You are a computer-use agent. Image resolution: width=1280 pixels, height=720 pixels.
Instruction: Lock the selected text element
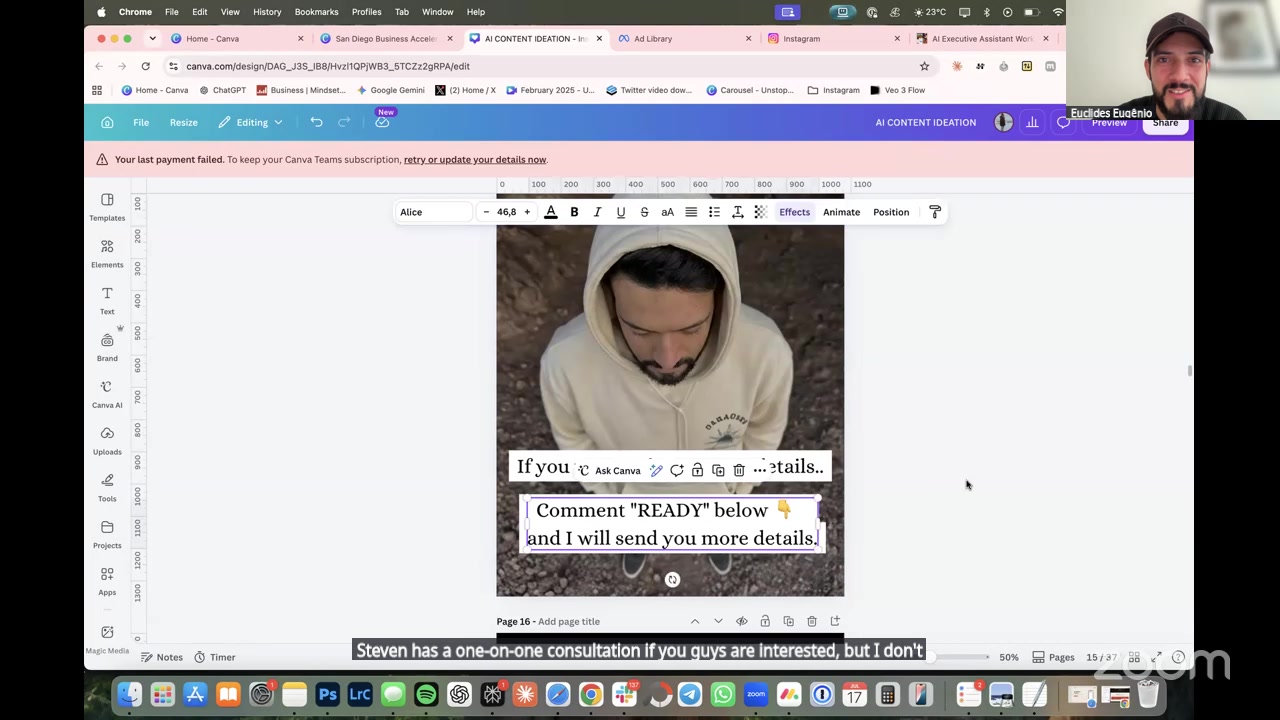[x=697, y=470]
